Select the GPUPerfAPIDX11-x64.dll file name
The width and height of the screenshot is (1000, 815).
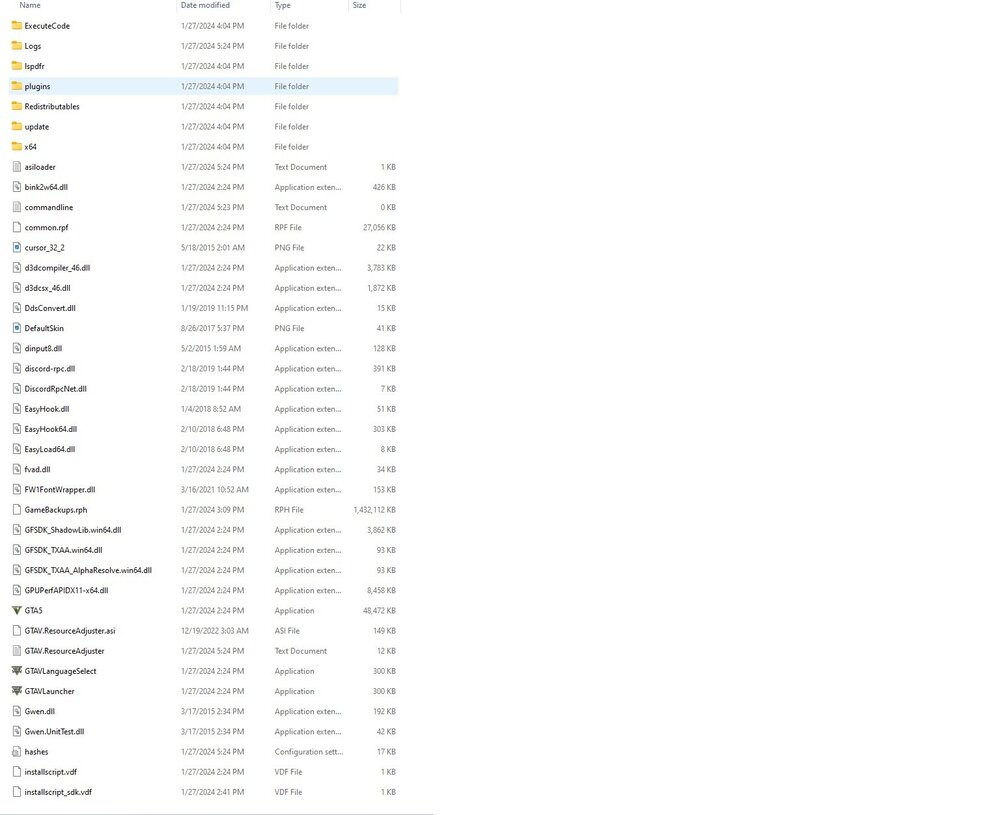click(x=66, y=591)
